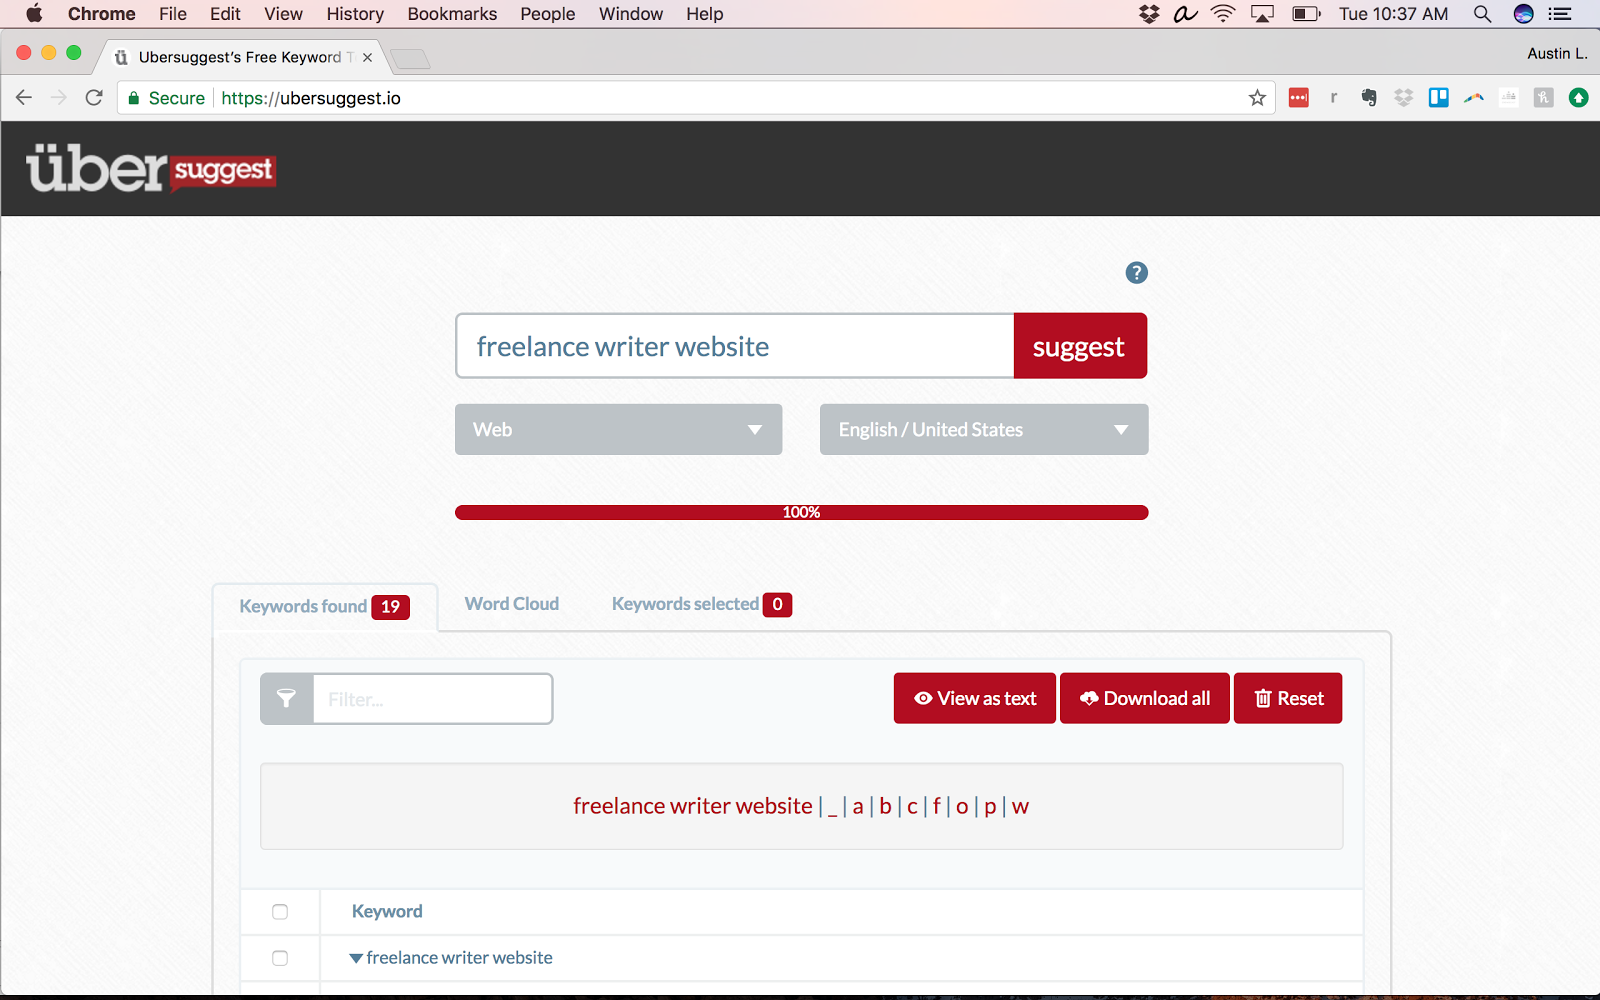
Task: Open the People menu
Action: point(548,14)
